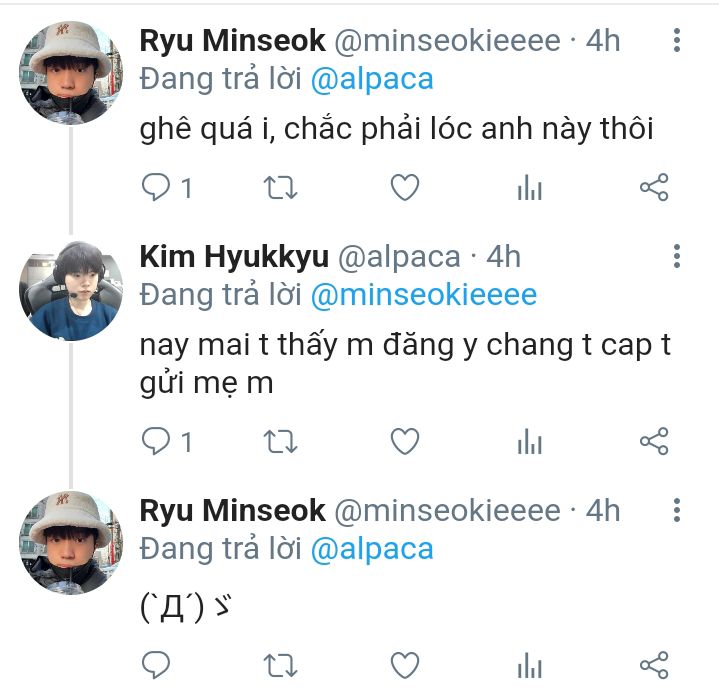This screenshot has width=719, height=696.
Task: Like the emoticon tweet by Ryu Minseok
Action: tap(404, 664)
